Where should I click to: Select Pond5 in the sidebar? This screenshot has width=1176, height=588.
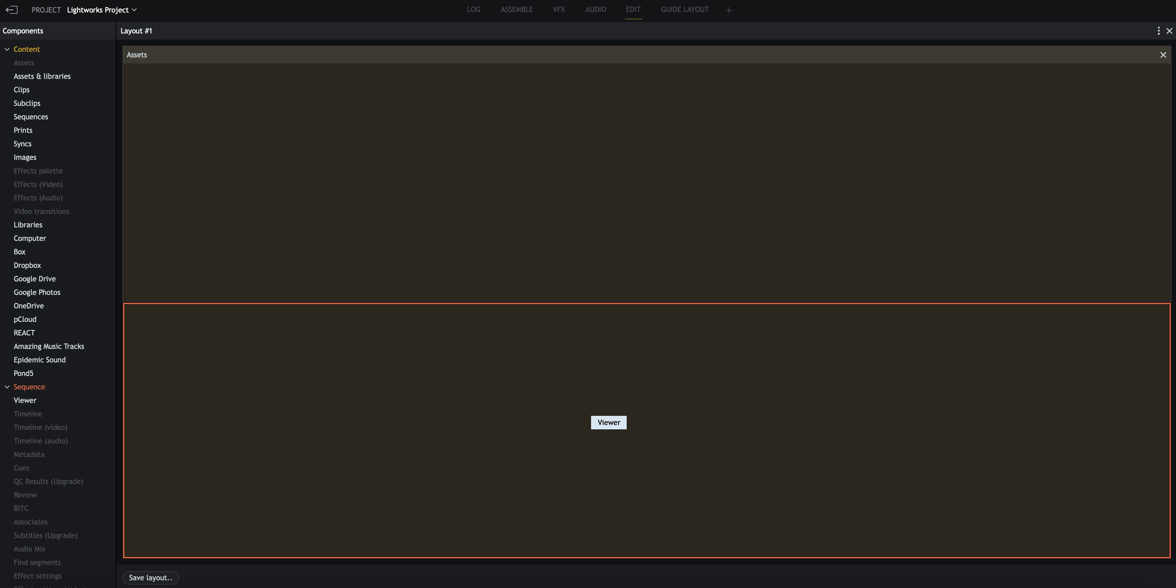pos(23,373)
